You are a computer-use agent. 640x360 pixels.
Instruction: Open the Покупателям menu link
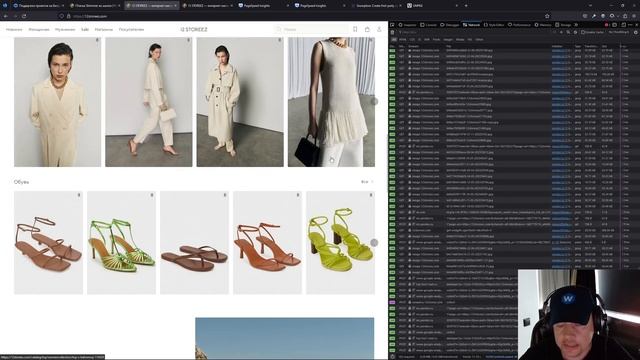point(131,29)
